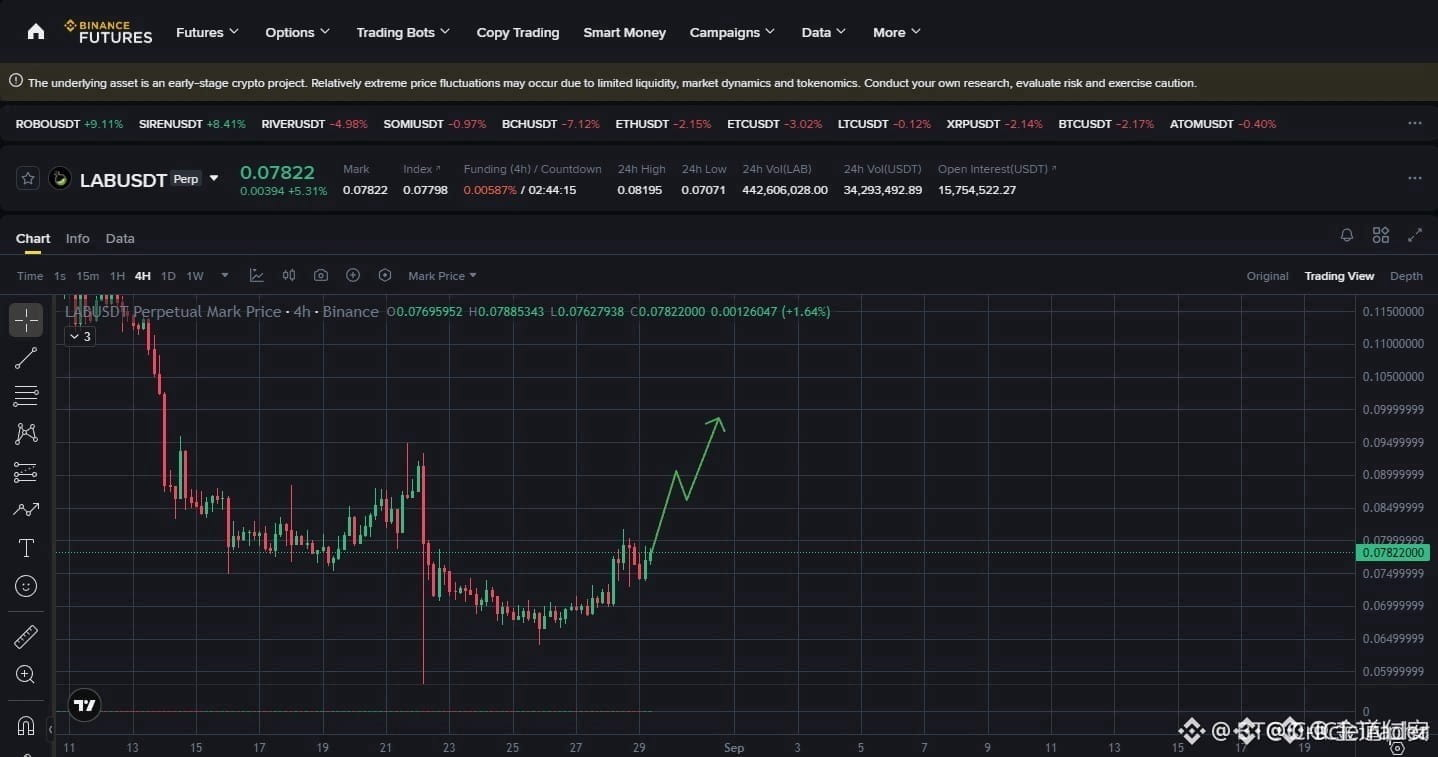Select the 1H time interval
This screenshot has width=1438, height=757.
coord(117,276)
